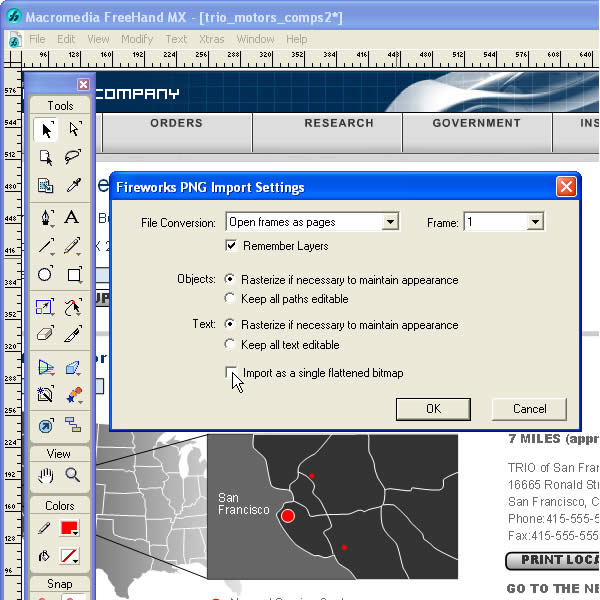This screenshot has height=600, width=600.
Task: Select the Eraser tool
Action: pyautogui.click(x=46, y=334)
